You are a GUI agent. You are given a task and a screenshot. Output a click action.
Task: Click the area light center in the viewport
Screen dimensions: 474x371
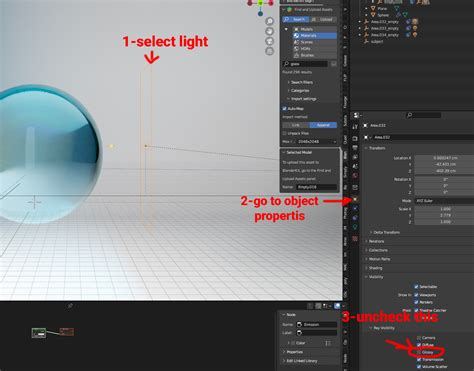pyautogui.click(x=146, y=146)
